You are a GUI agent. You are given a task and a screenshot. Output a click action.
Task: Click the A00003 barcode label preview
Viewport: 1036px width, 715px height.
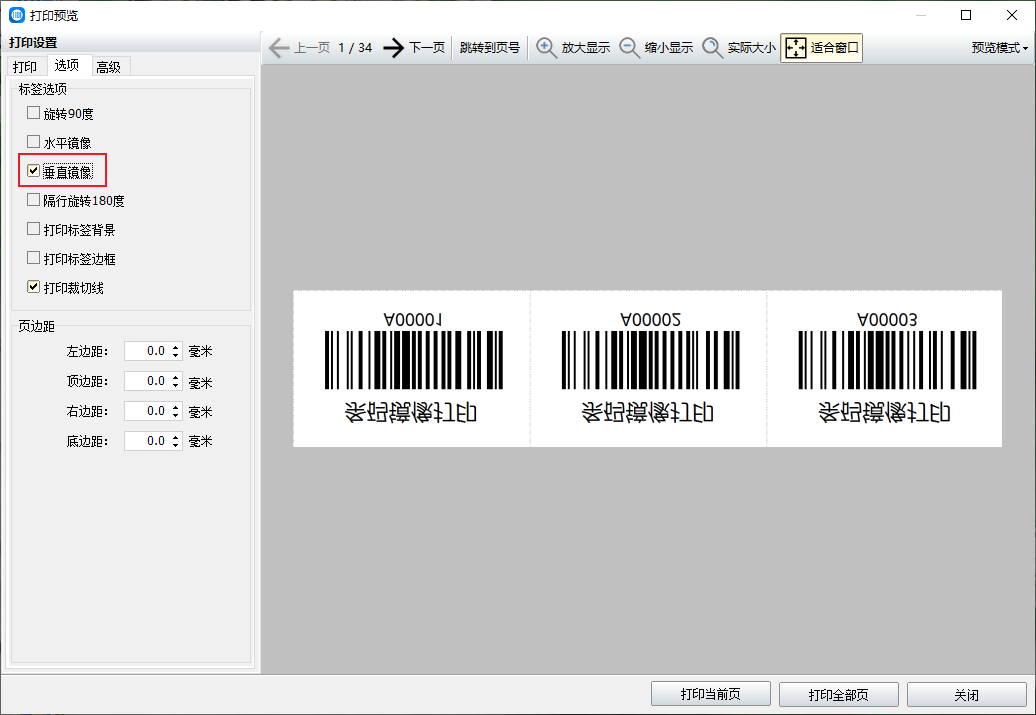(884, 368)
